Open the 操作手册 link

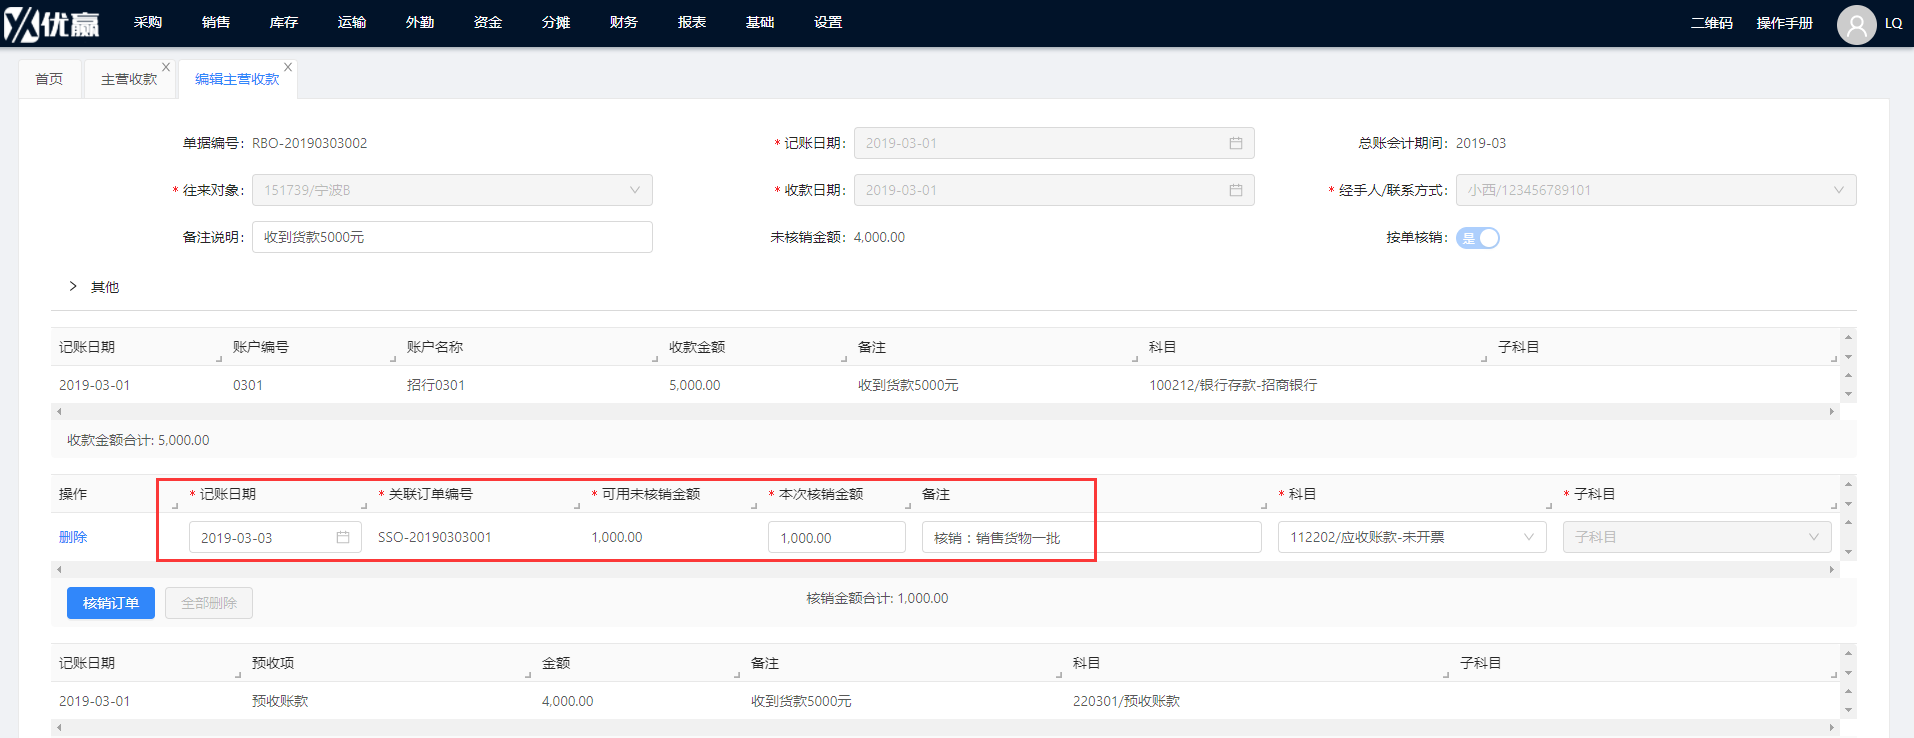[1785, 23]
